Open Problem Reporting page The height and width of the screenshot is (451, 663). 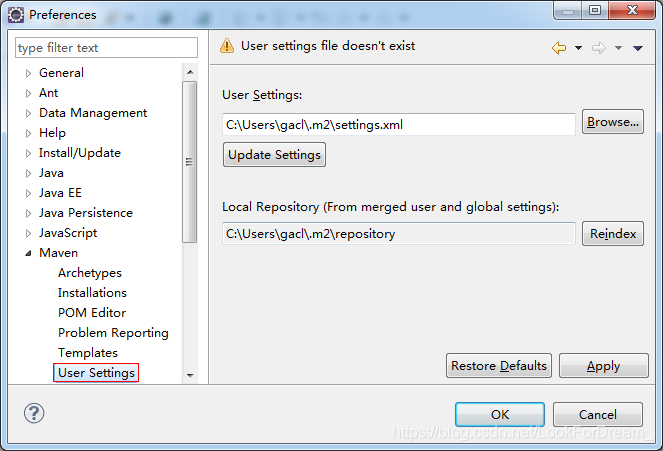pos(113,333)
